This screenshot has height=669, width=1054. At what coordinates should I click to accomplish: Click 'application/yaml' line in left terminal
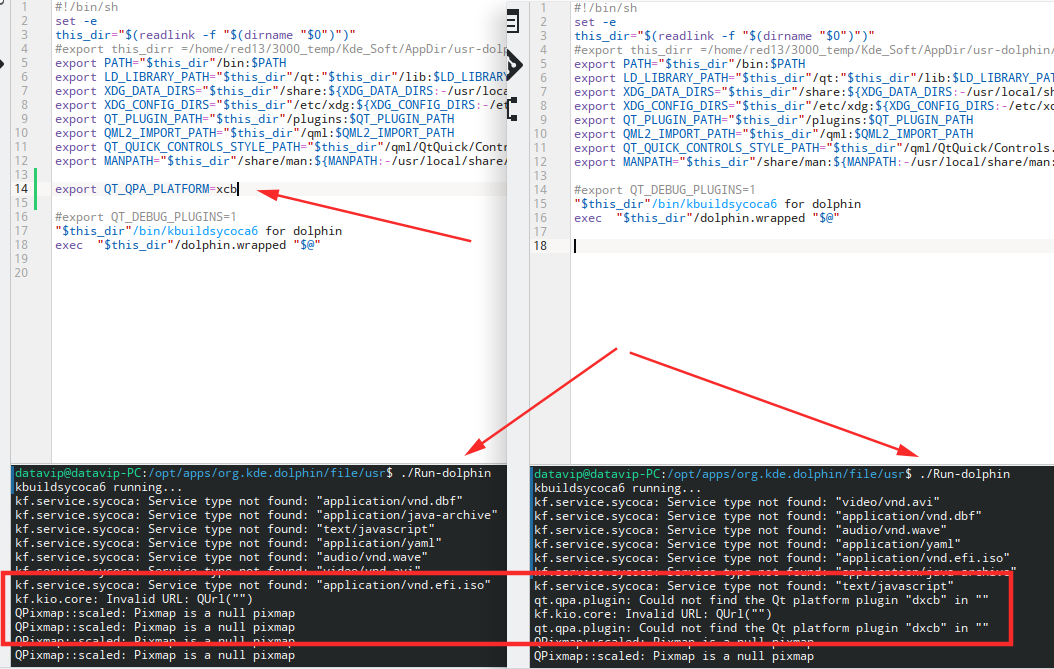229,543
